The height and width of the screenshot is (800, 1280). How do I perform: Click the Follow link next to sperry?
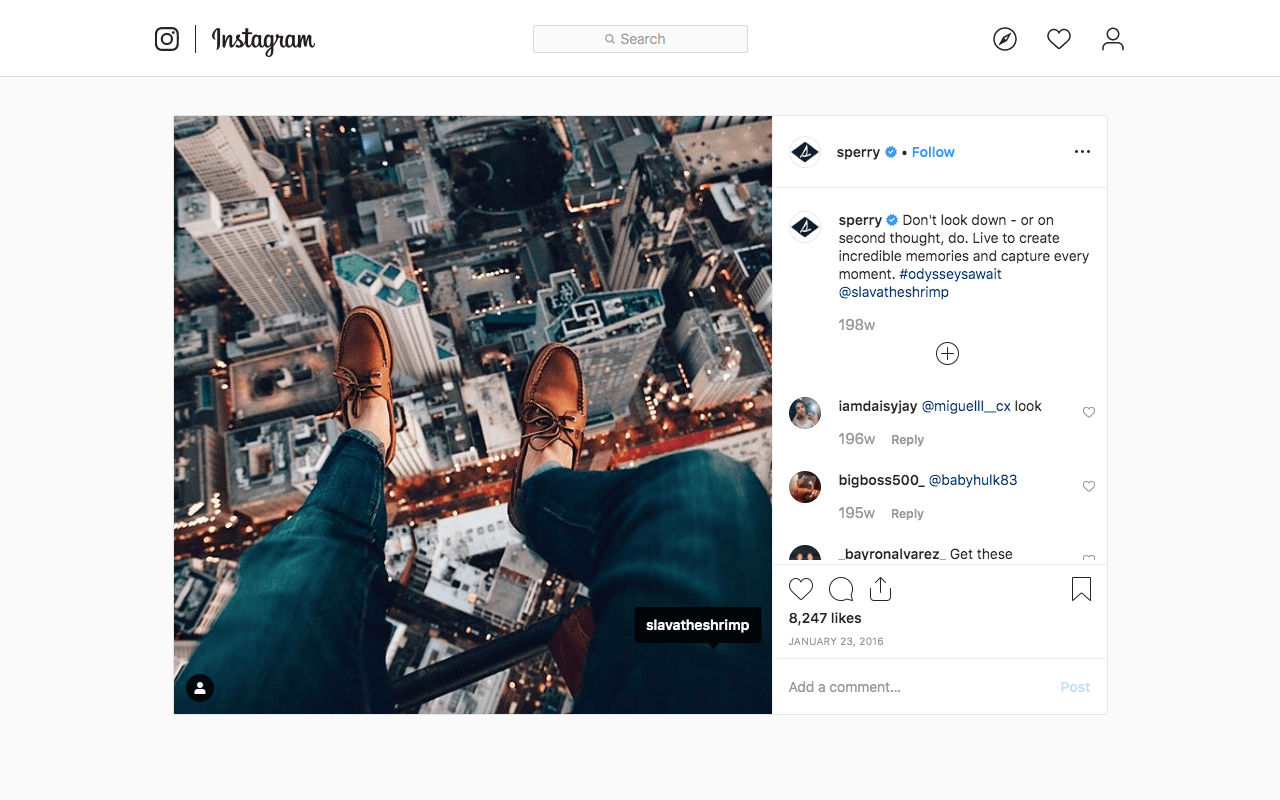click(x=933, y=152)
